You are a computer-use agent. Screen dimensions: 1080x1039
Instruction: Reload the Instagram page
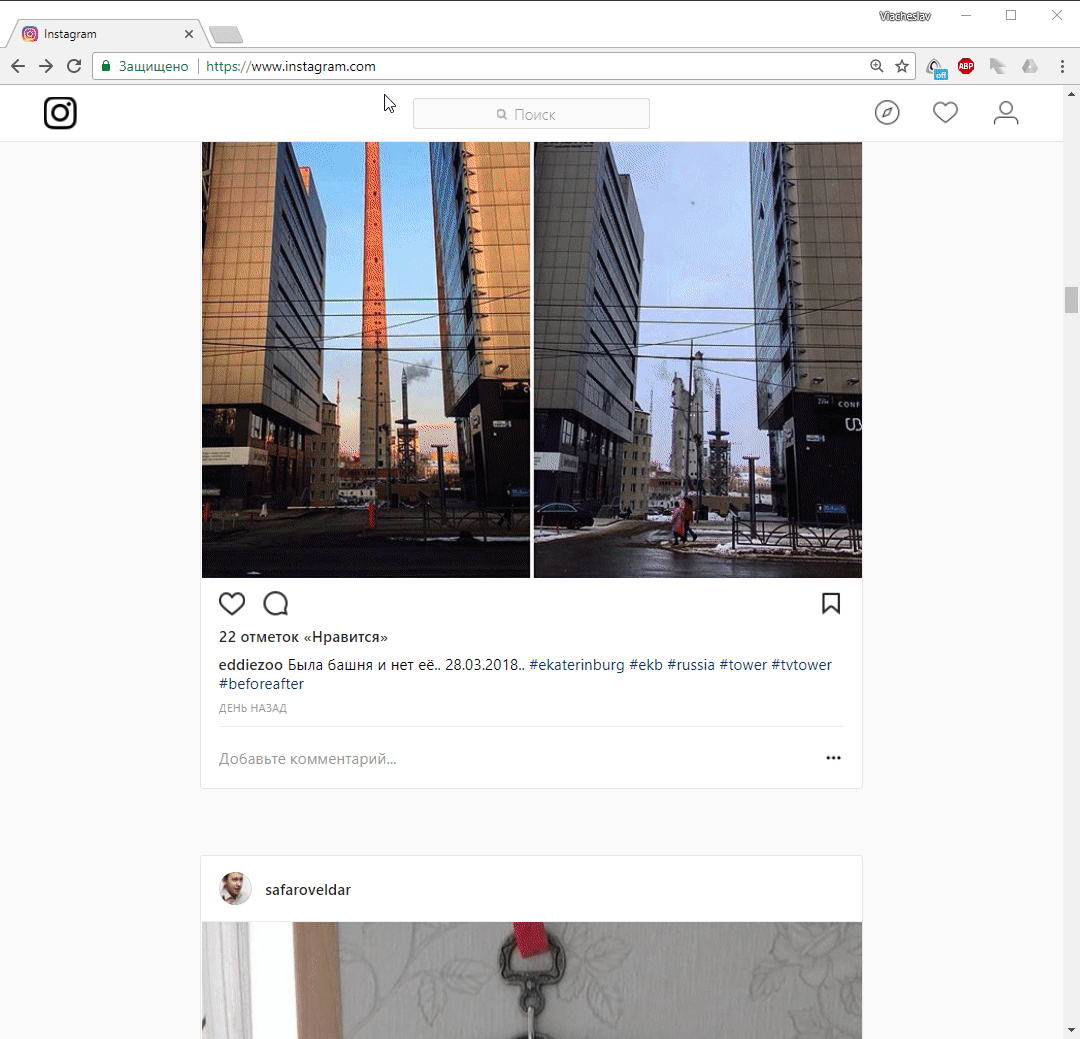pyautogui.click(x=74, y=66)
